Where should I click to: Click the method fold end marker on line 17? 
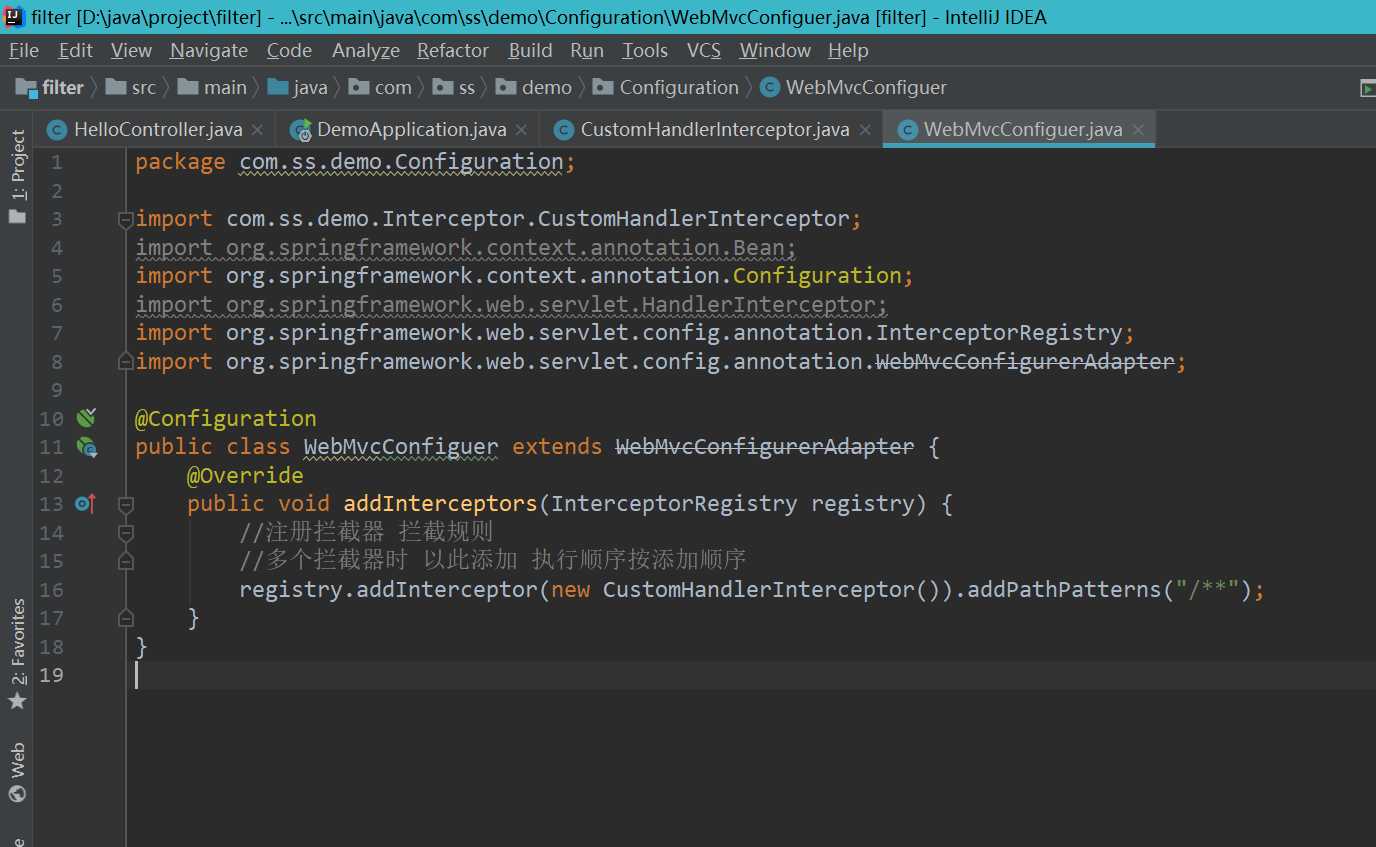125,617
